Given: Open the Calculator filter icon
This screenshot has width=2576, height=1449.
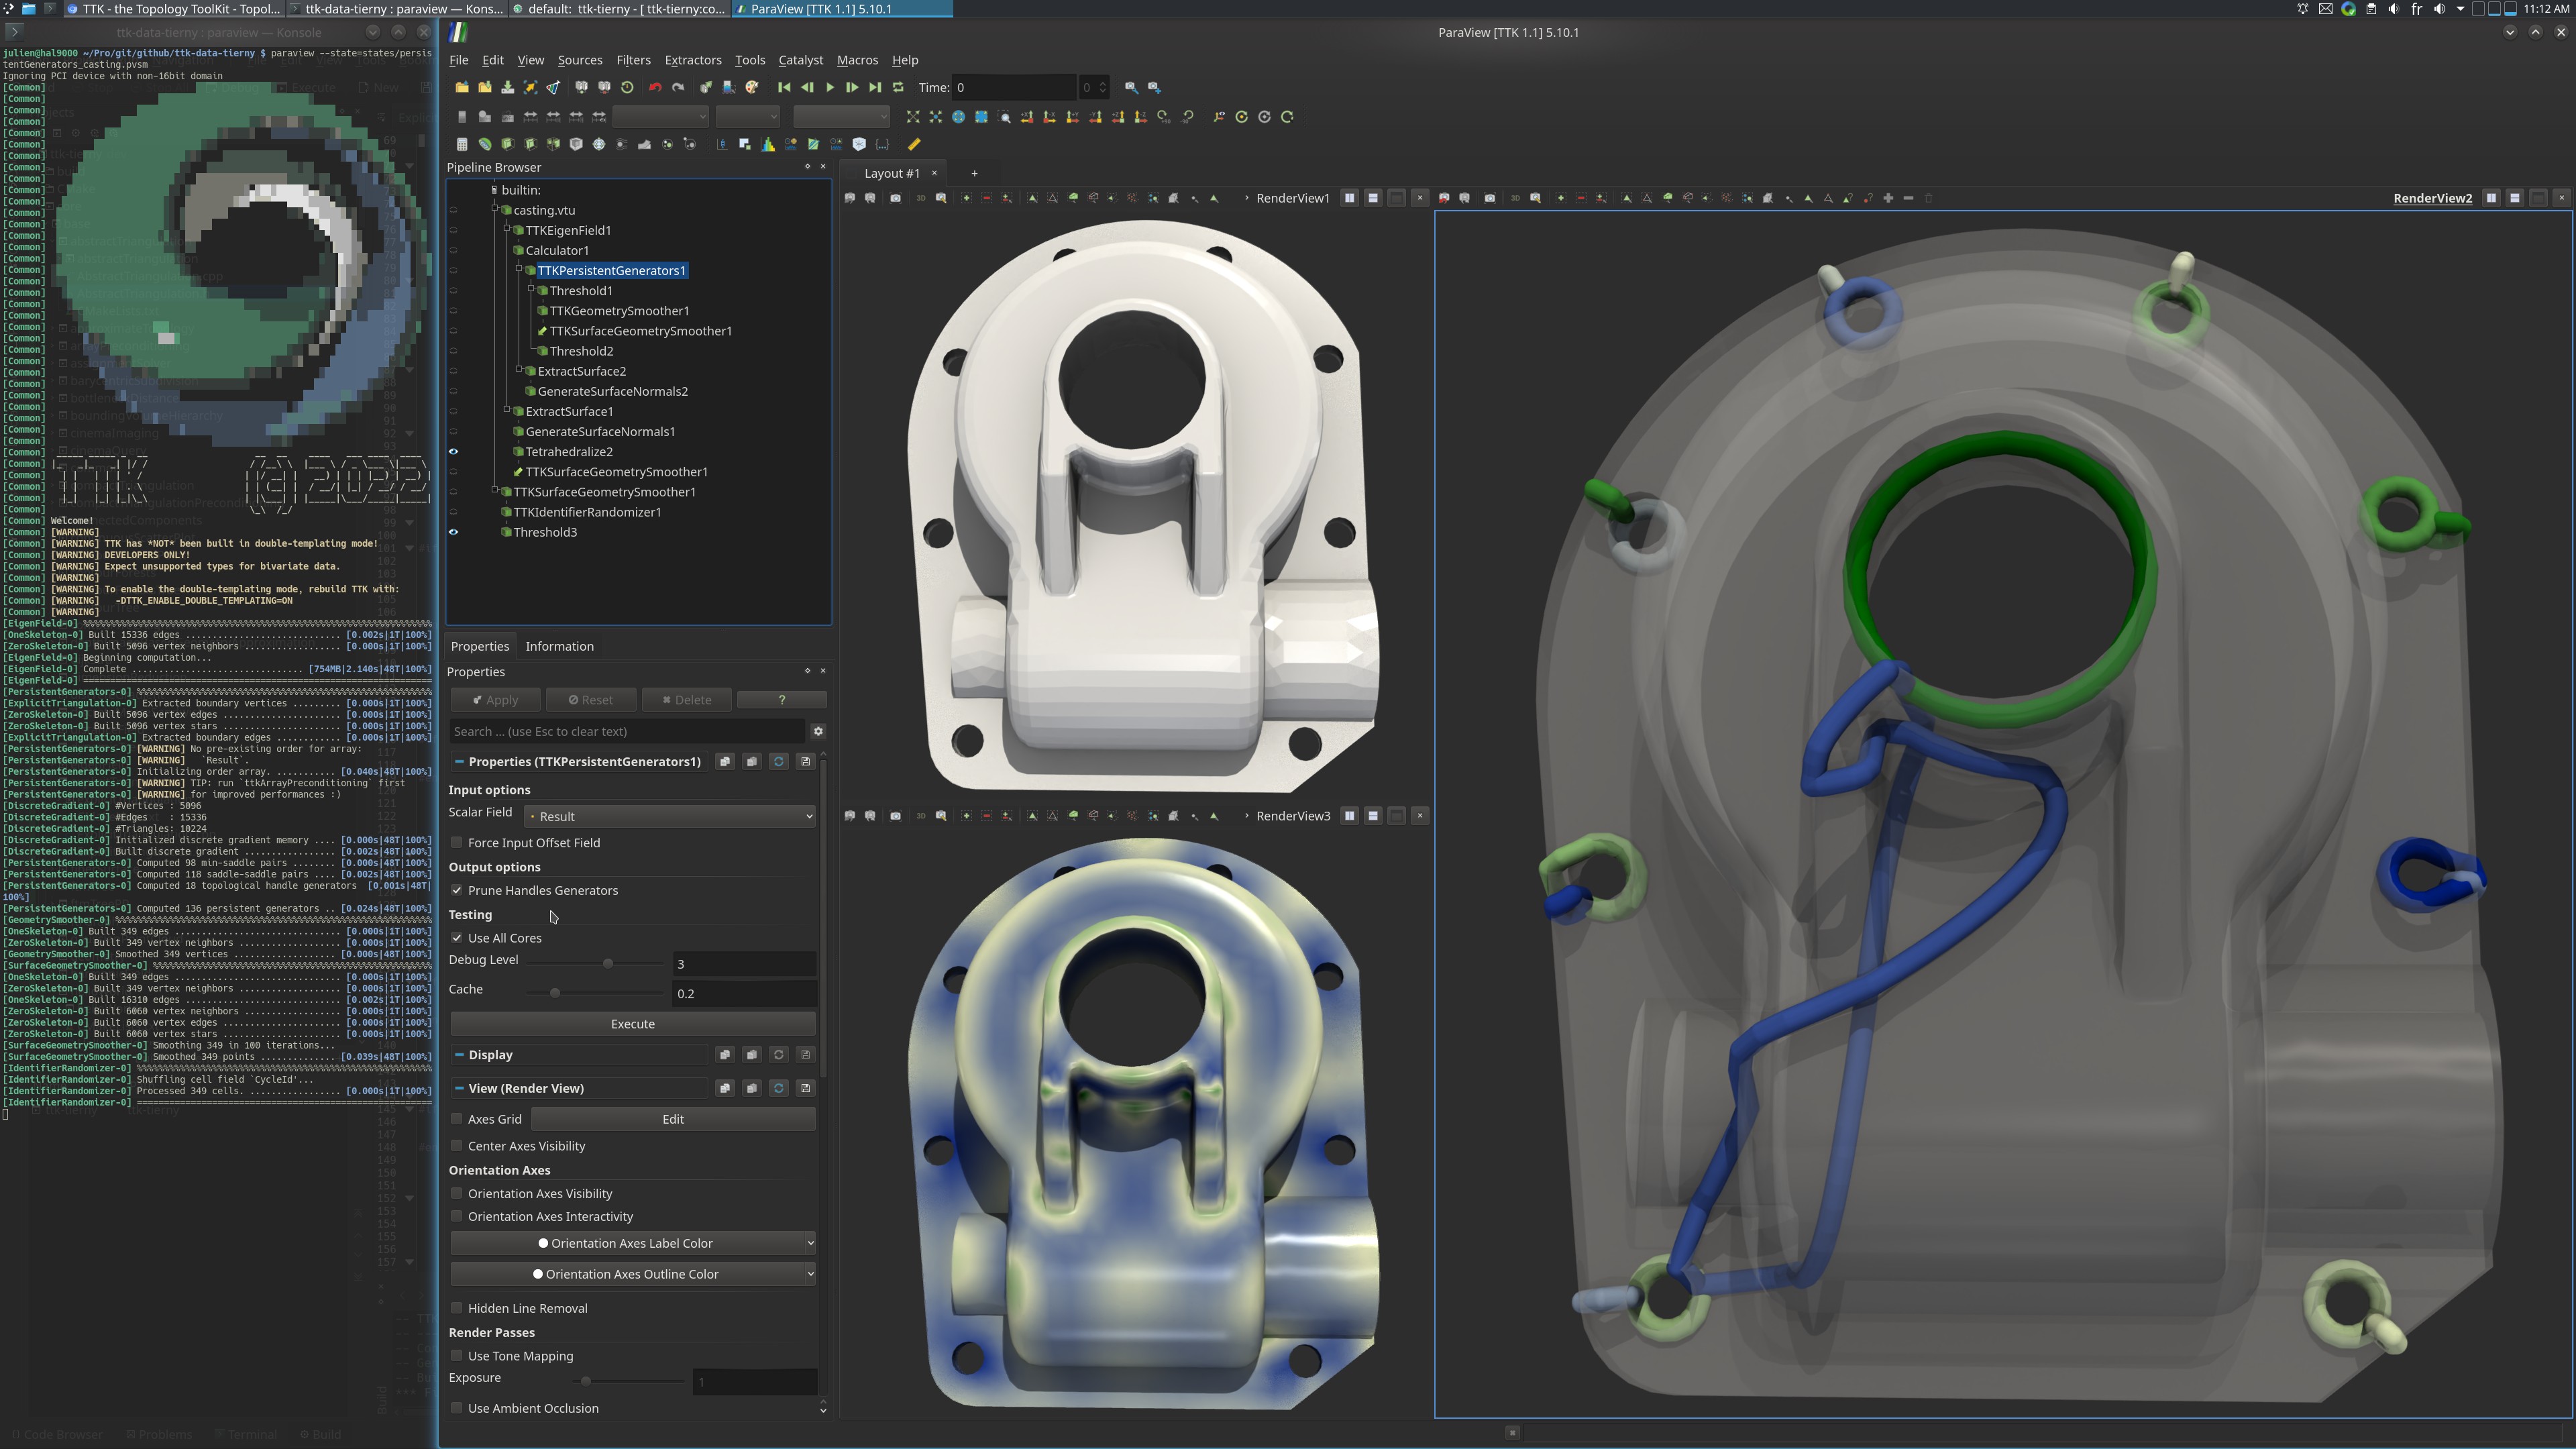Looking at the screenshot, I should coord(462,144).
